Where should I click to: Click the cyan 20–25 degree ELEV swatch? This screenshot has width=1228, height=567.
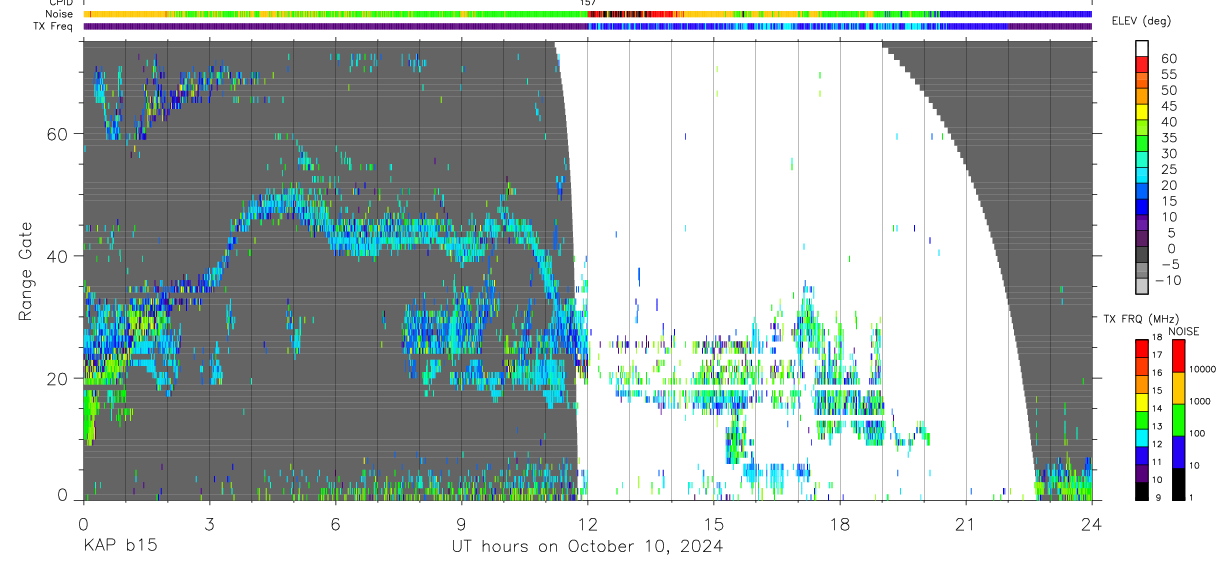[x=1142, y=176]
